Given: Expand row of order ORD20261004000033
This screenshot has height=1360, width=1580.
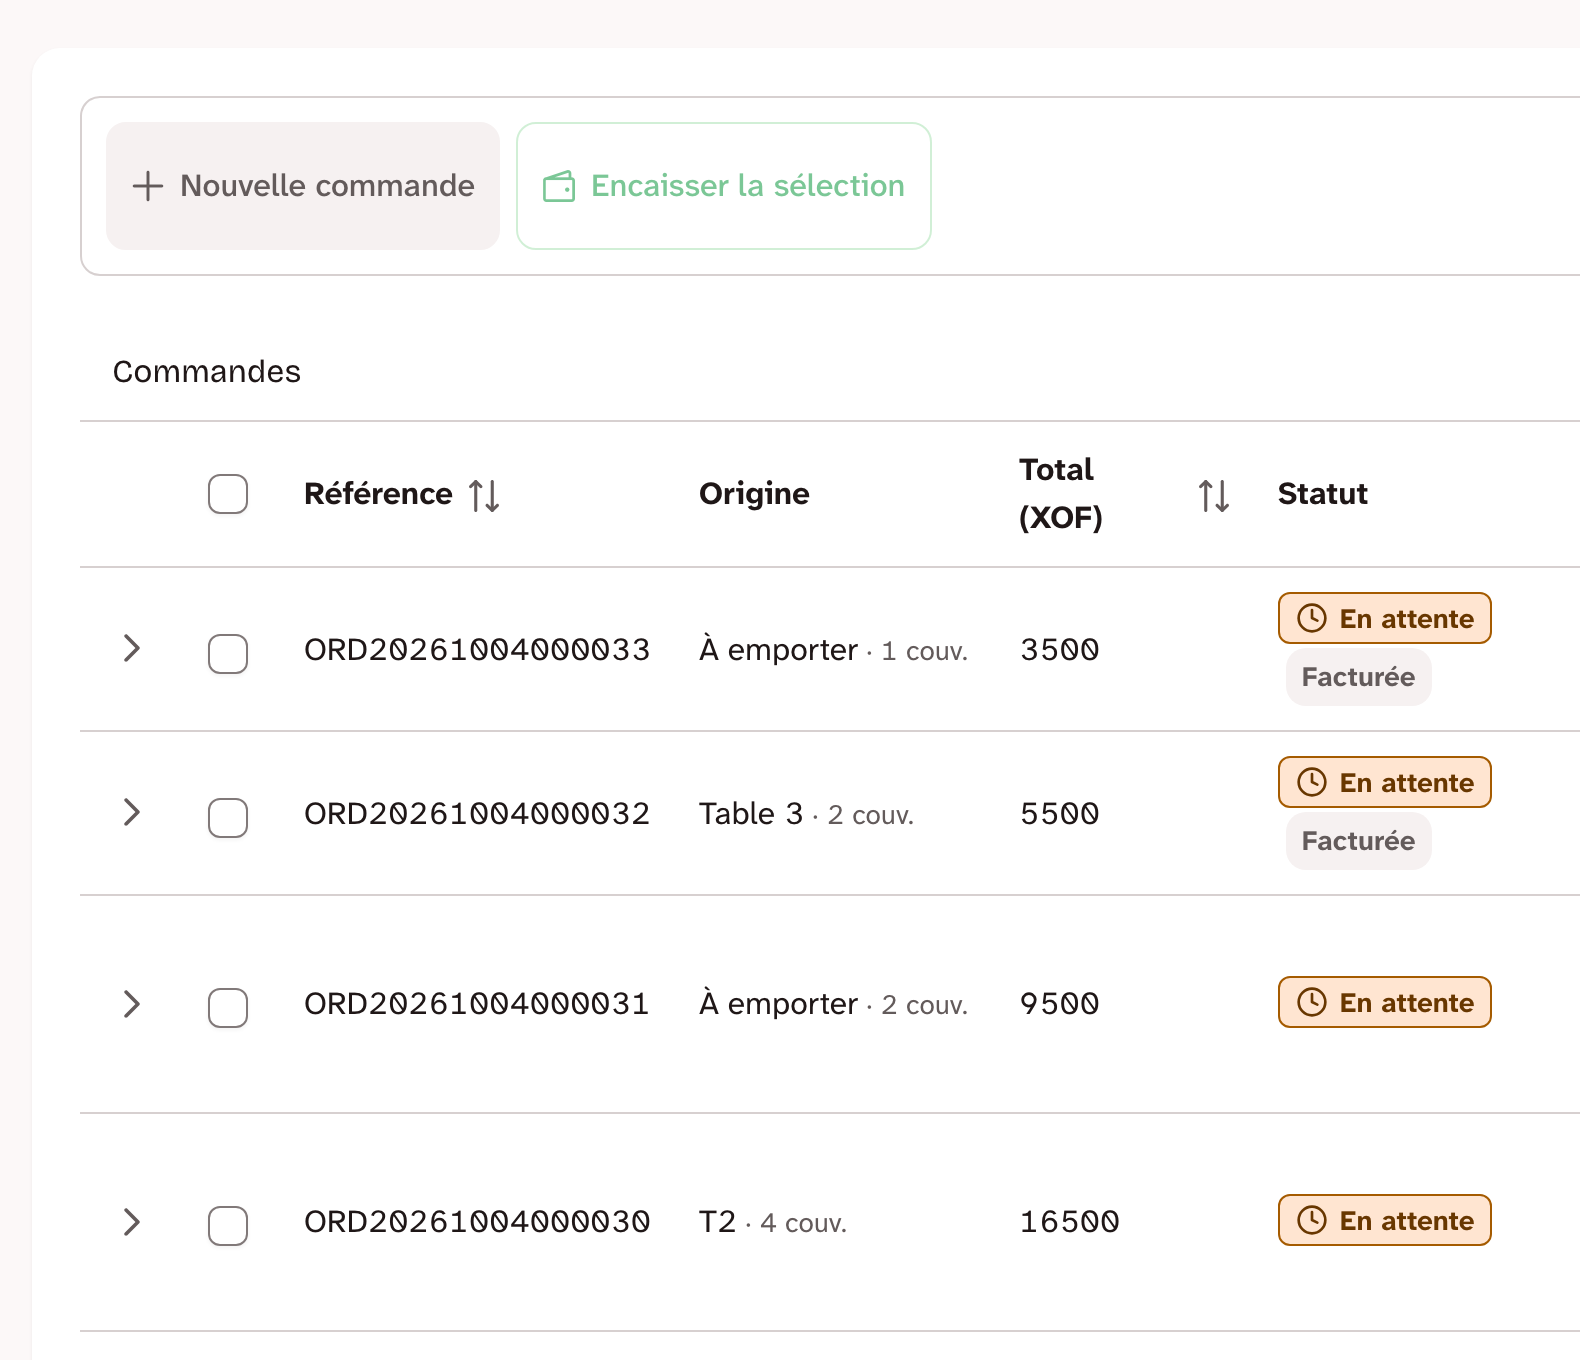Looking at the screenshot, I should pos(131,648).
